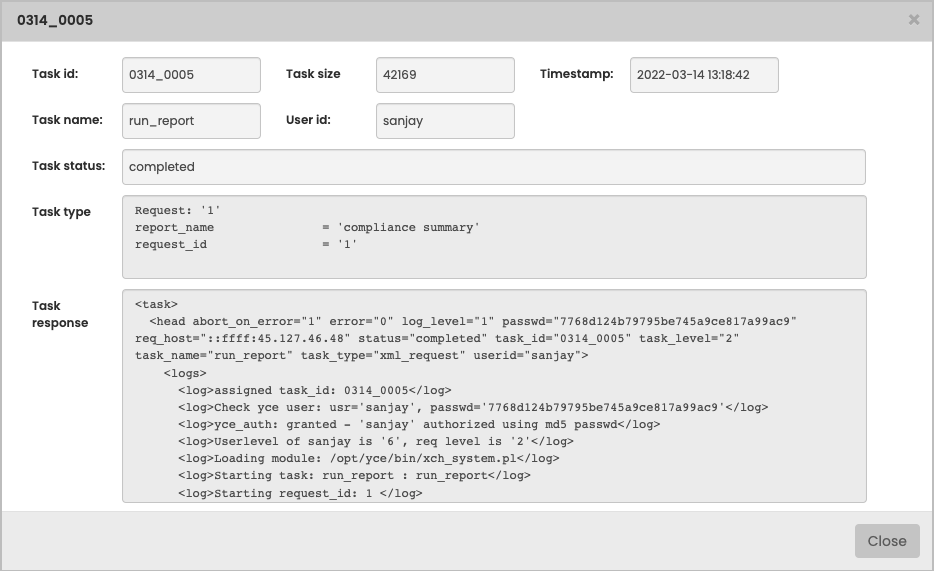Click the 'Task response' label
Viewport: 934px width, 571px height.
60,314
